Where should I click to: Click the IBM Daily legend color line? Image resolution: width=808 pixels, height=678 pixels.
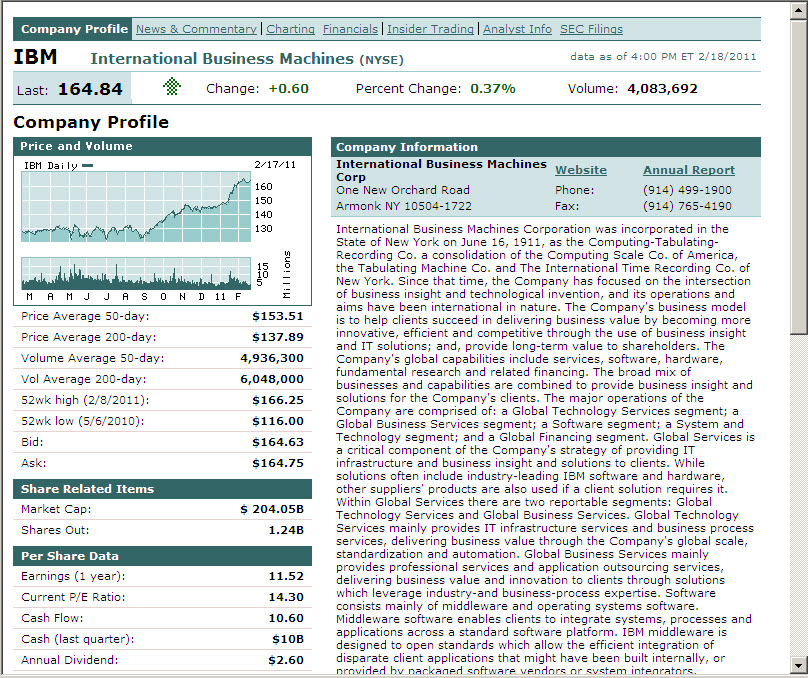pos(88,166)
